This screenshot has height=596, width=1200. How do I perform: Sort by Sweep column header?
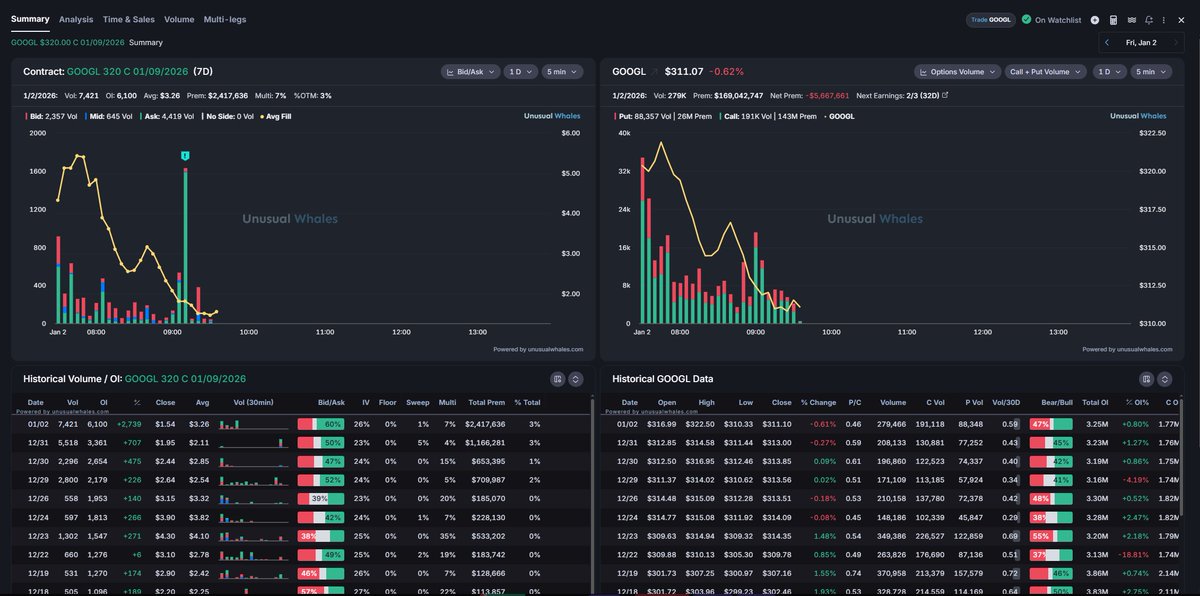[x=418, y=402]
